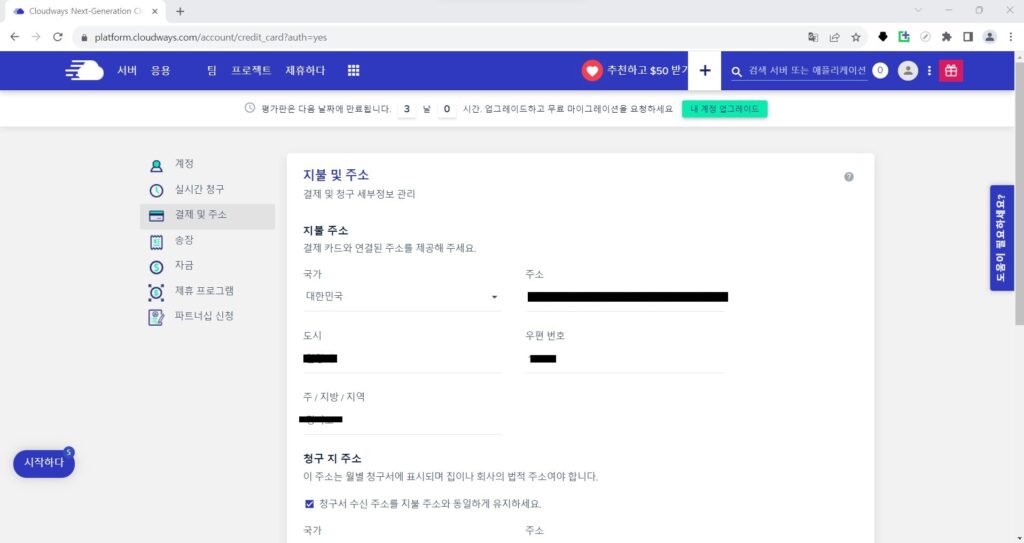Select 실시간 청구 in the sidebar
This screenshot has height=543, width=1024.
tap(207, 189)
